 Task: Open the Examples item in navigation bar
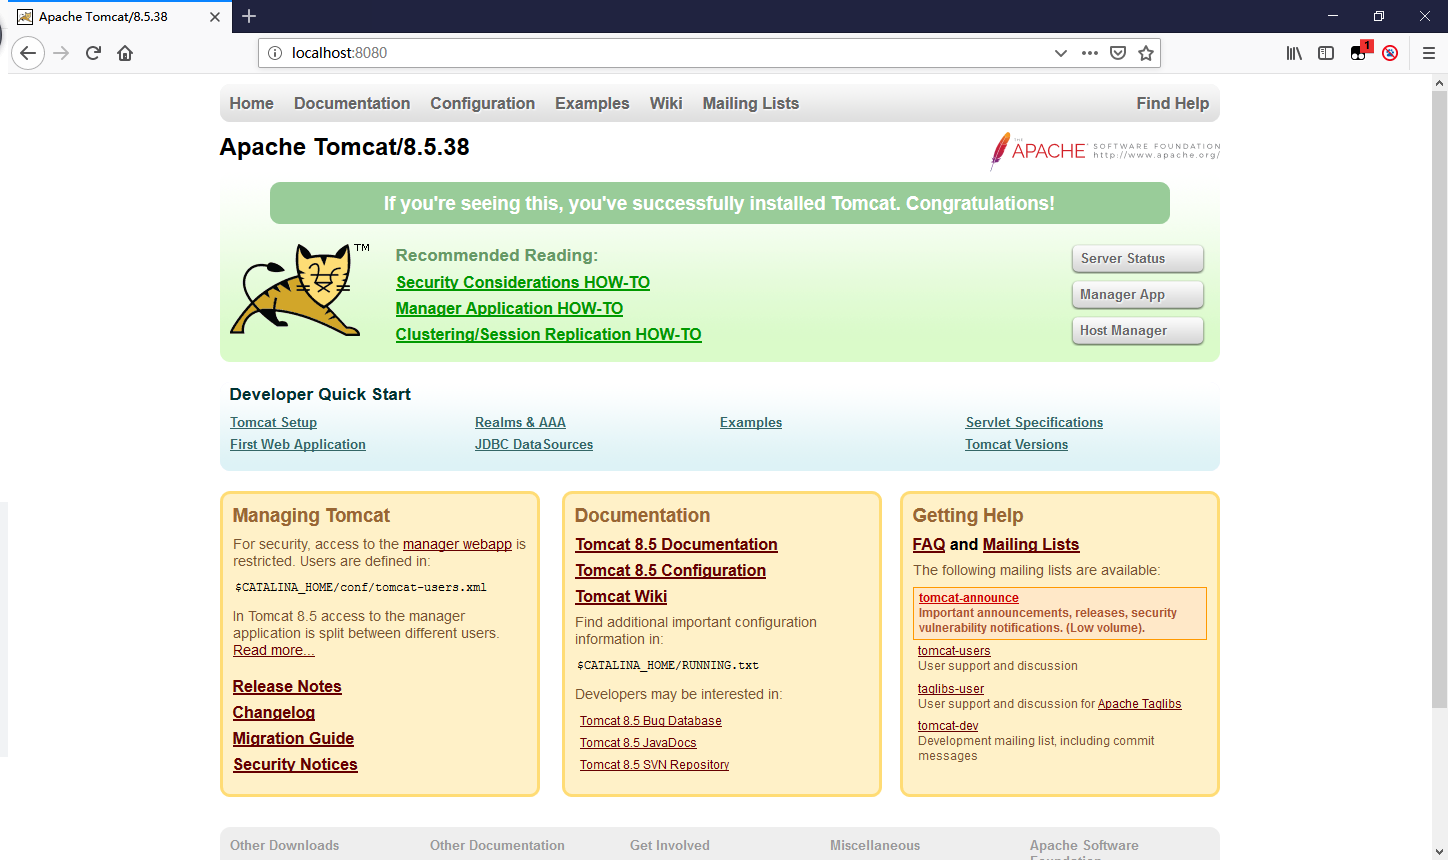(592, 103)
